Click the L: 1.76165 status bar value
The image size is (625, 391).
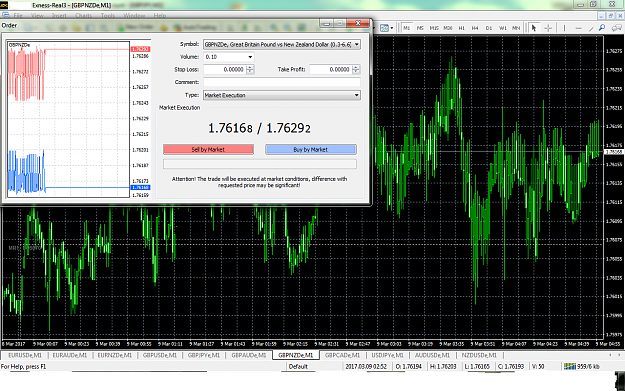pos(477,366)
